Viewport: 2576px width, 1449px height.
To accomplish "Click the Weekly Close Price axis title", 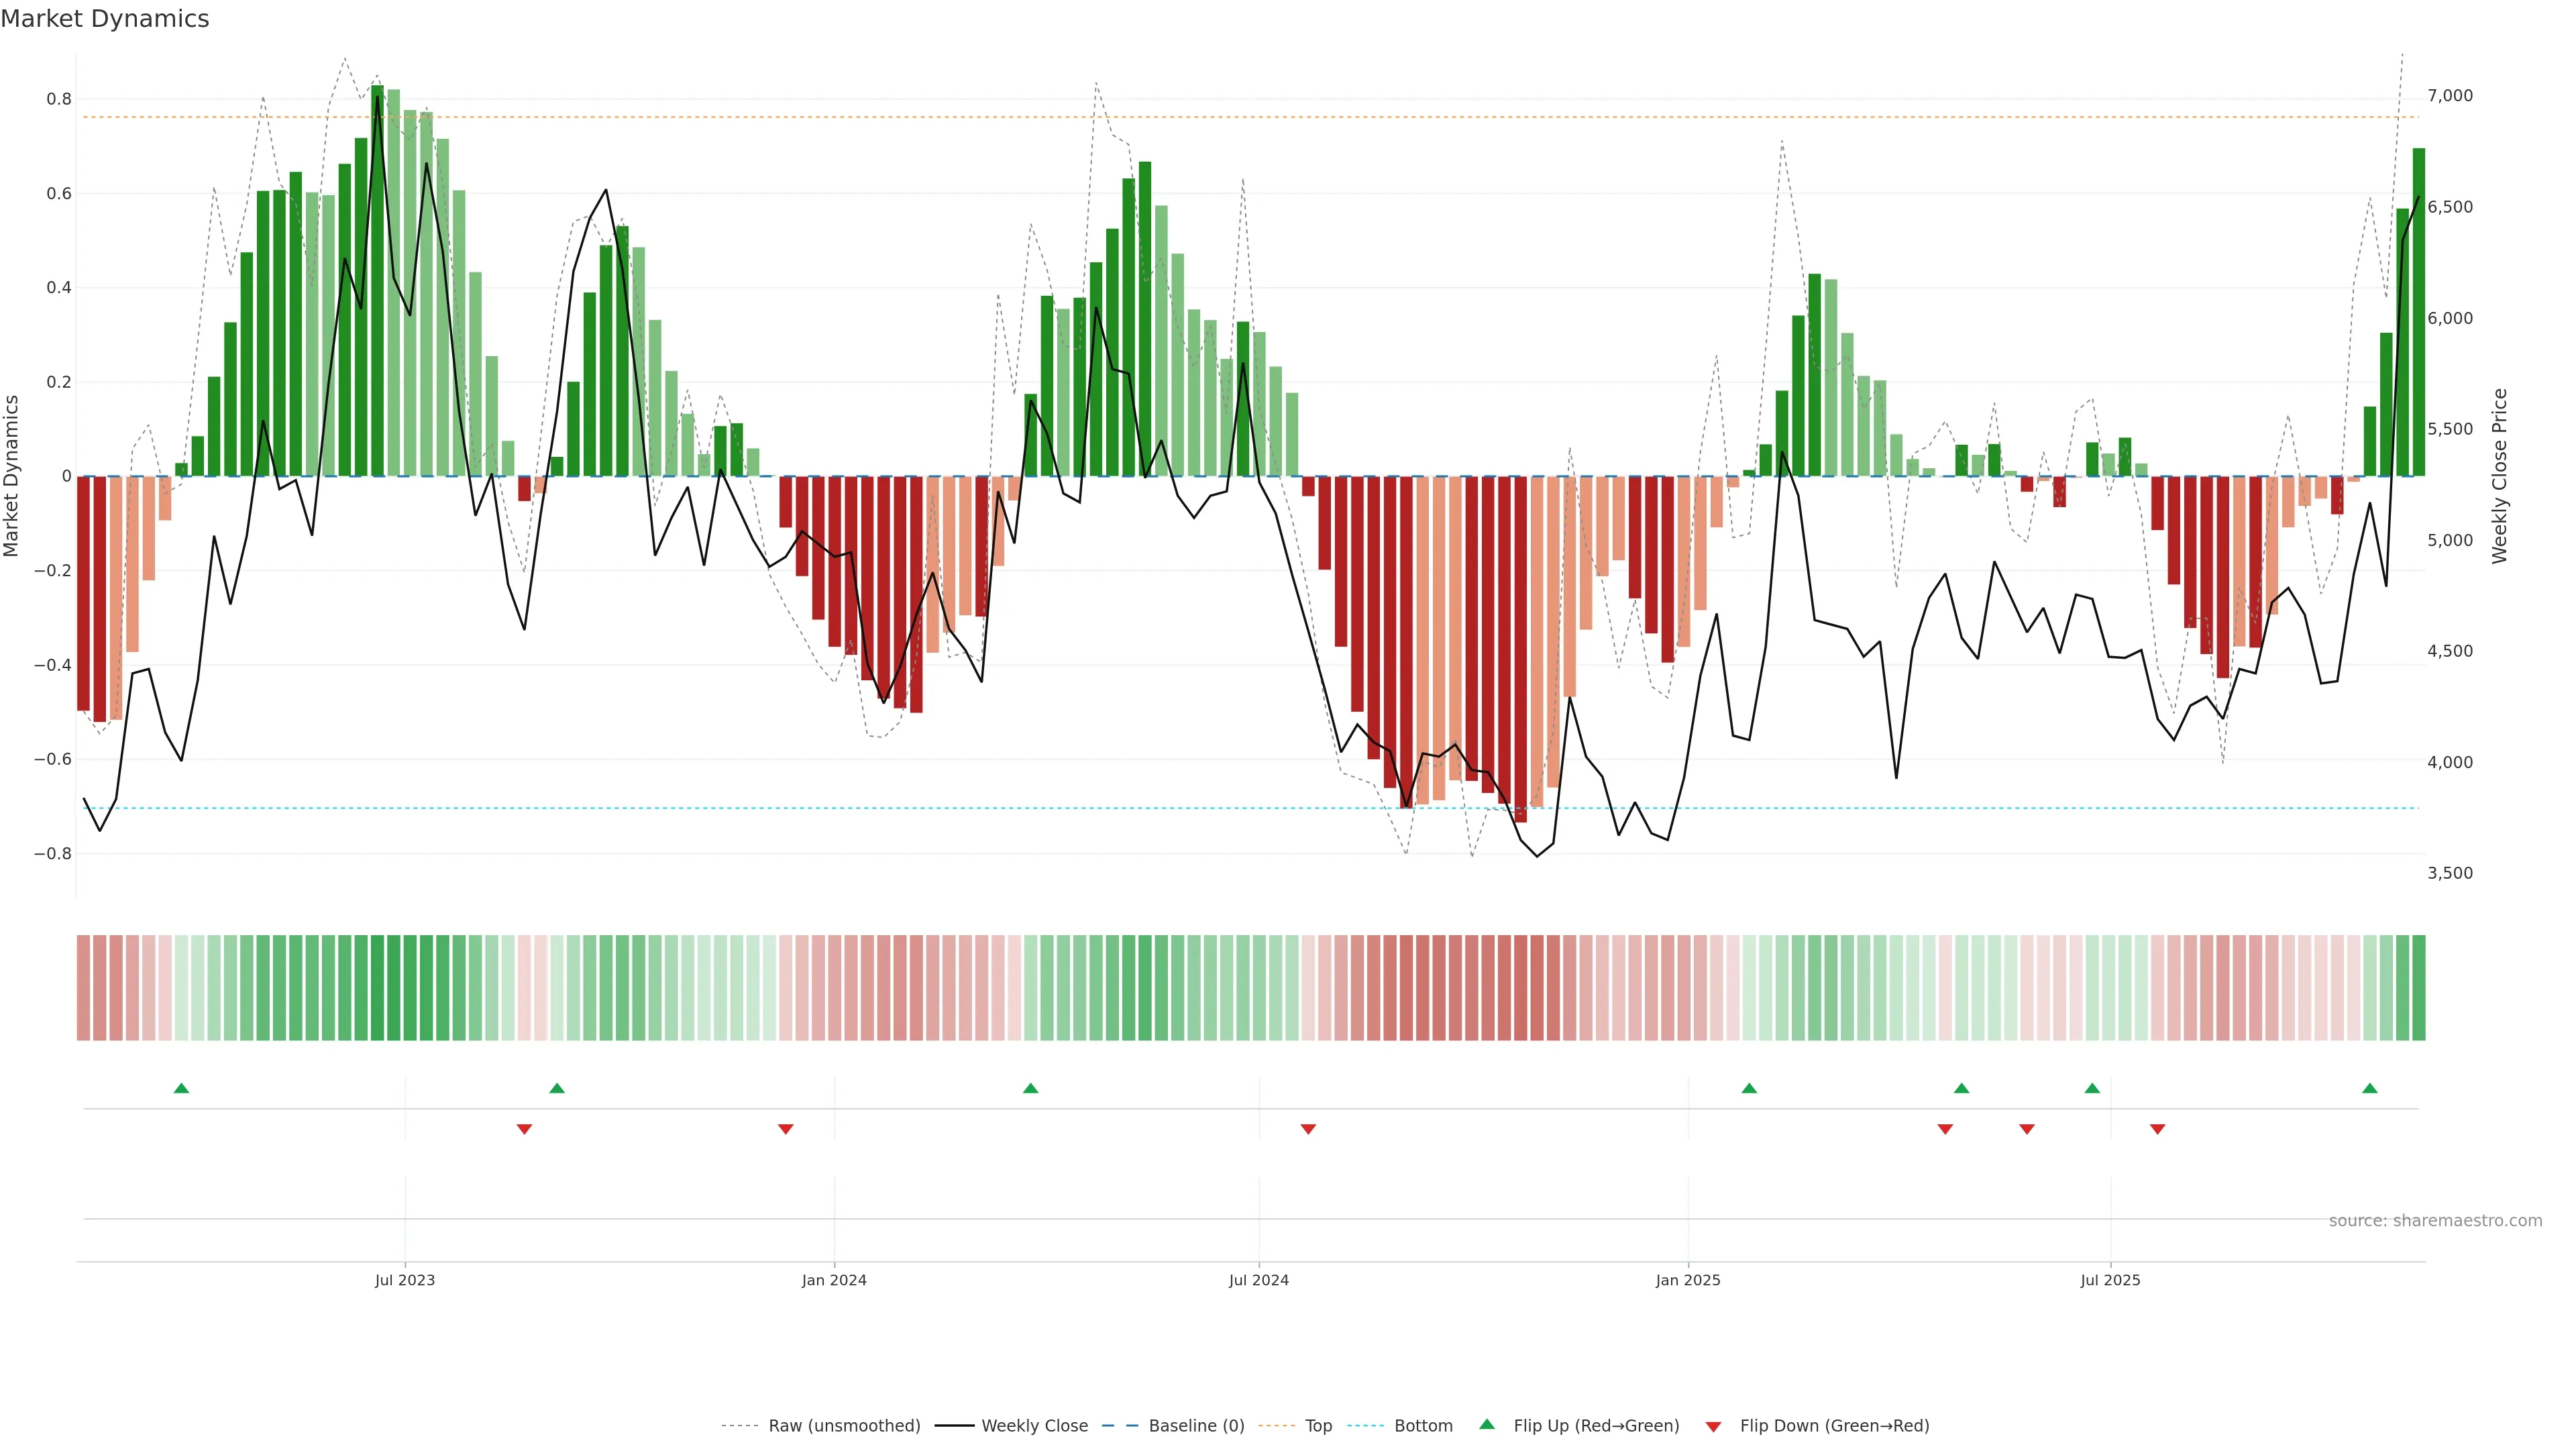I will 2499,476.
